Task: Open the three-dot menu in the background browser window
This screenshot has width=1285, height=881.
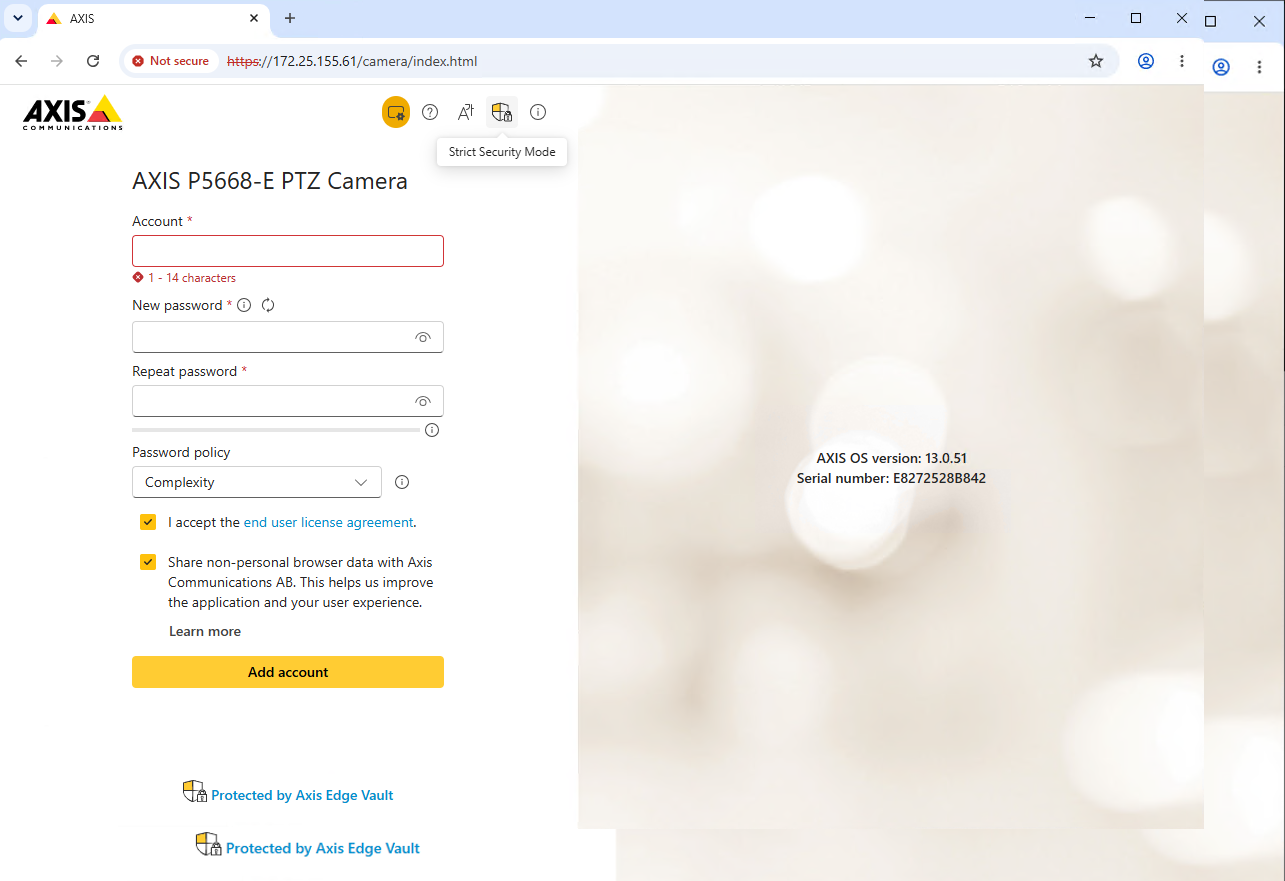Action: (1259, 67)
